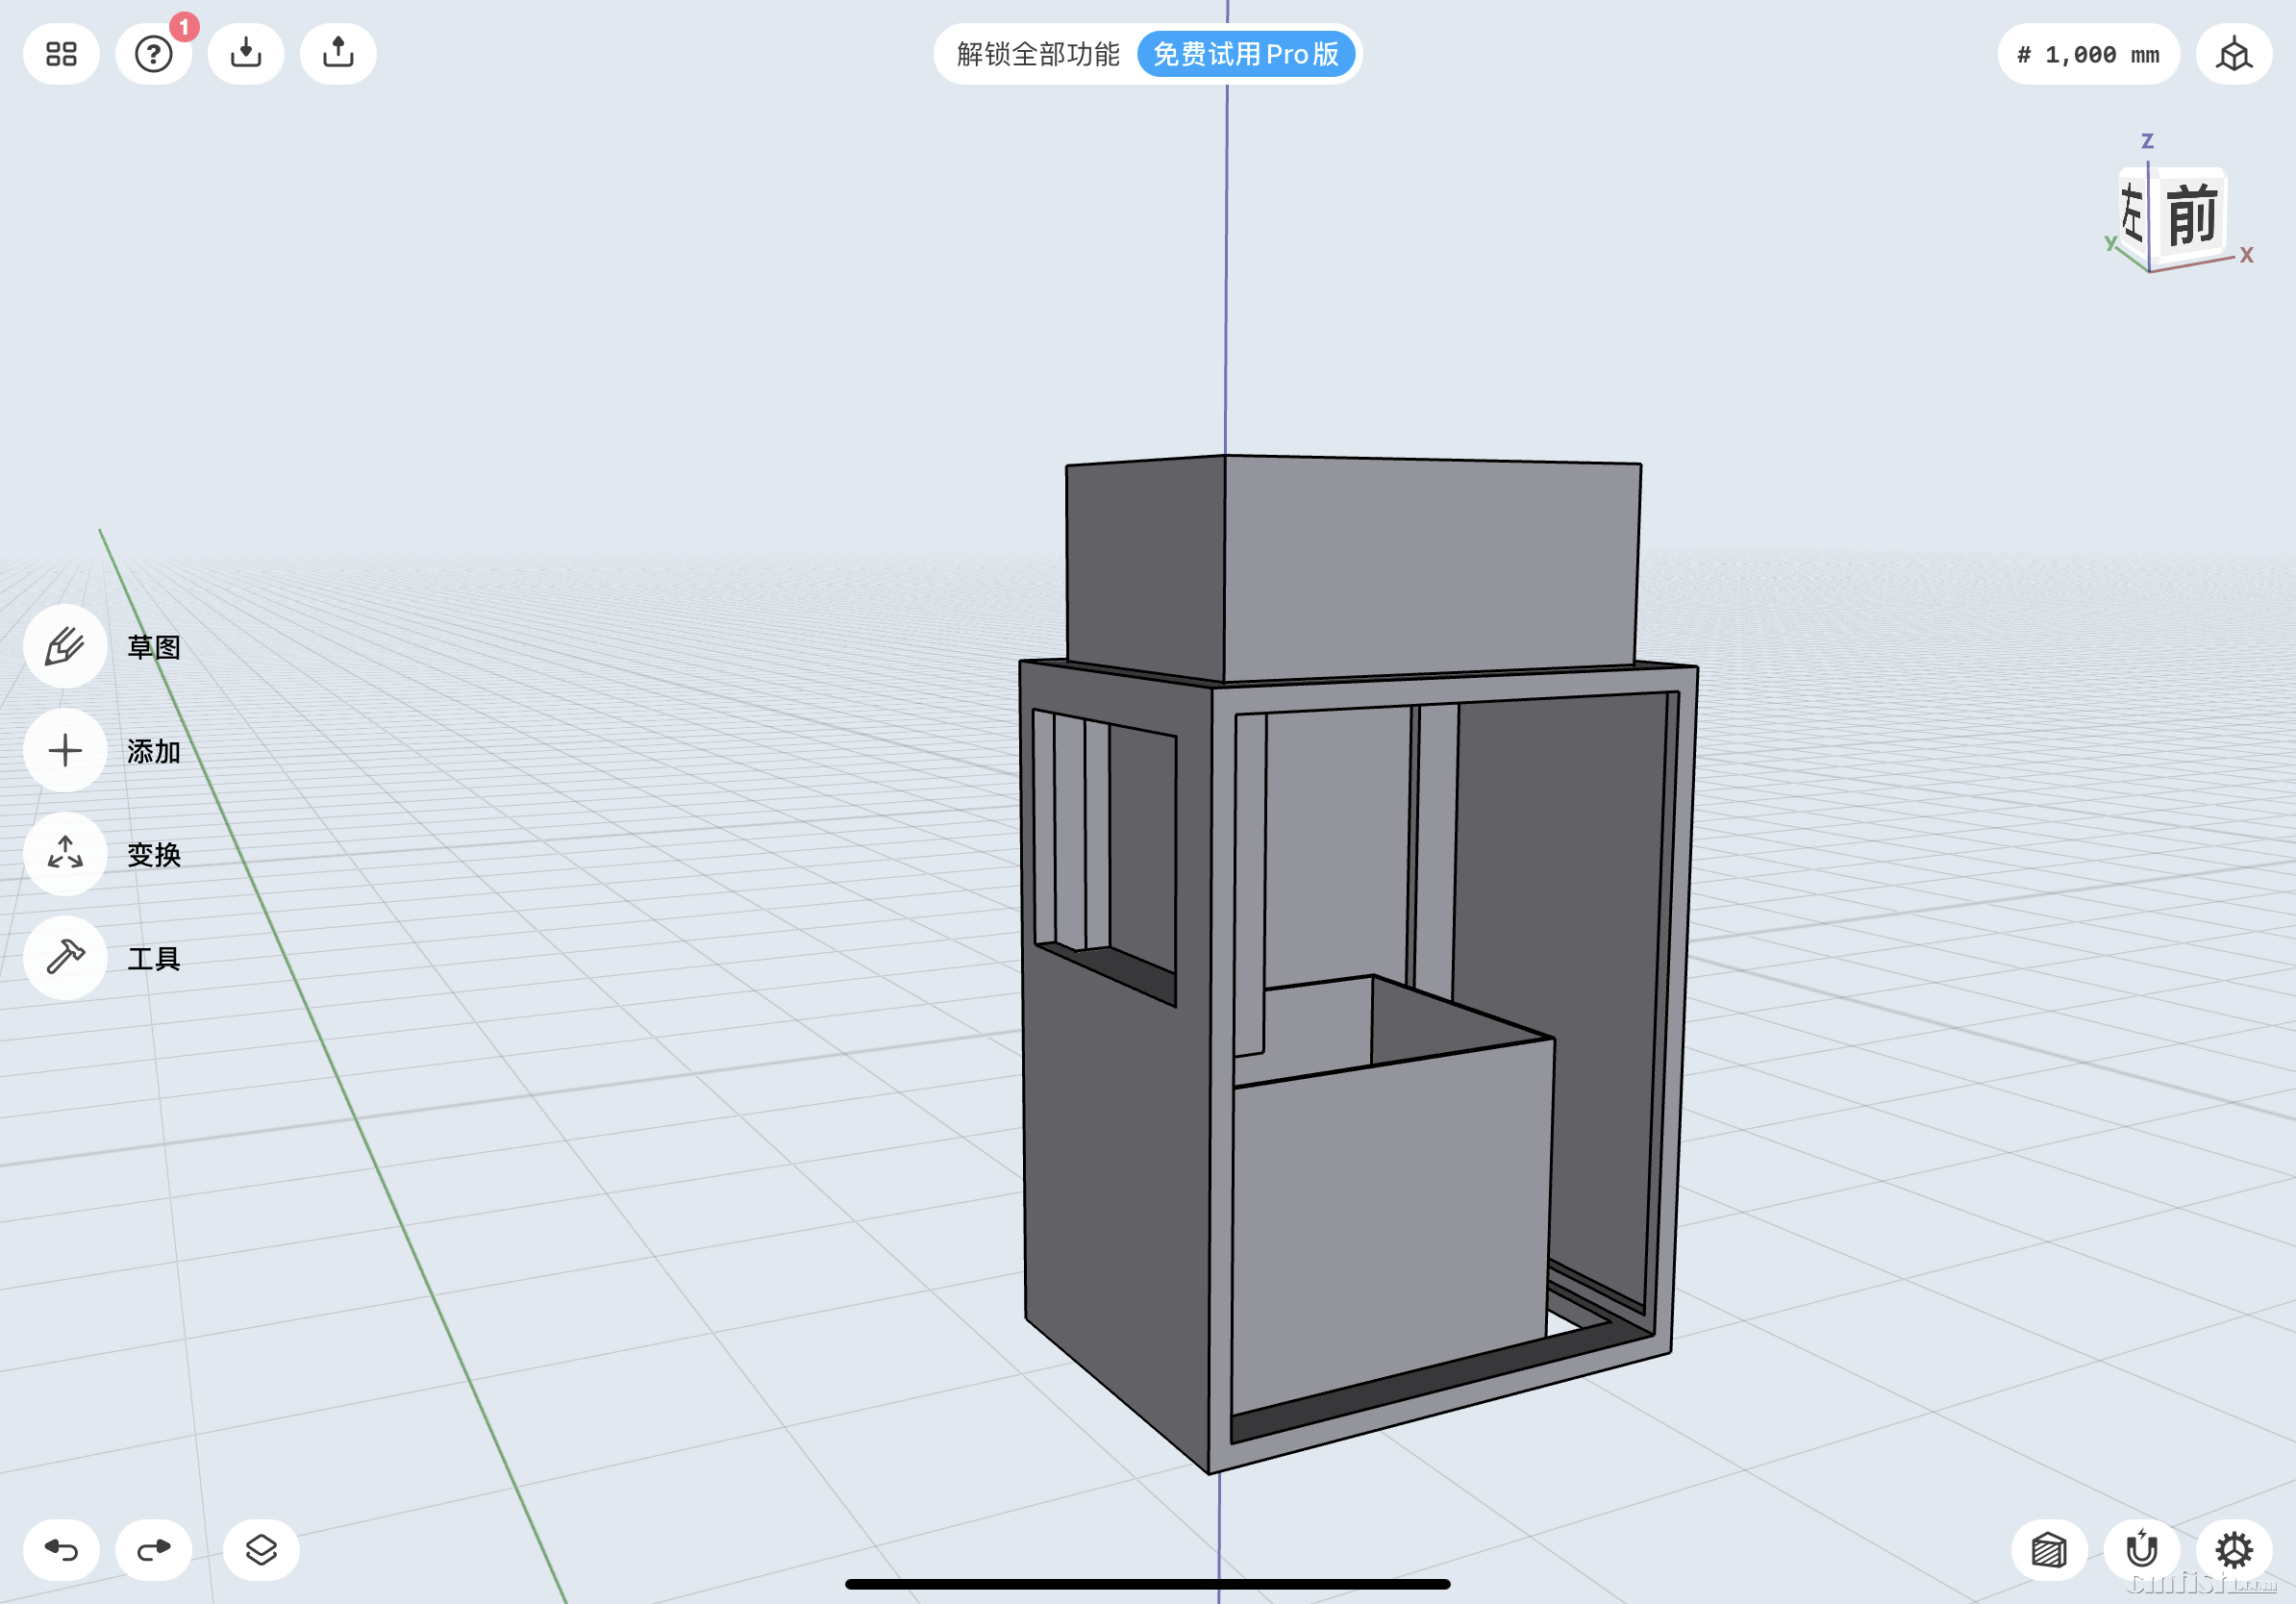This screenshot has height=1604, width=2296.
Task: Open the 添加 plus menu
Action: 65,751
